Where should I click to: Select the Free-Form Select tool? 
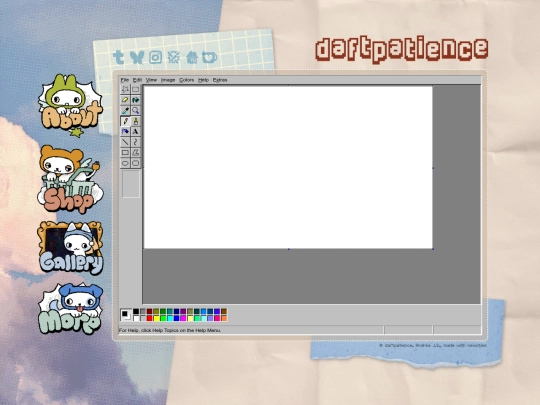pyautogui.click(x=125, y=90)
